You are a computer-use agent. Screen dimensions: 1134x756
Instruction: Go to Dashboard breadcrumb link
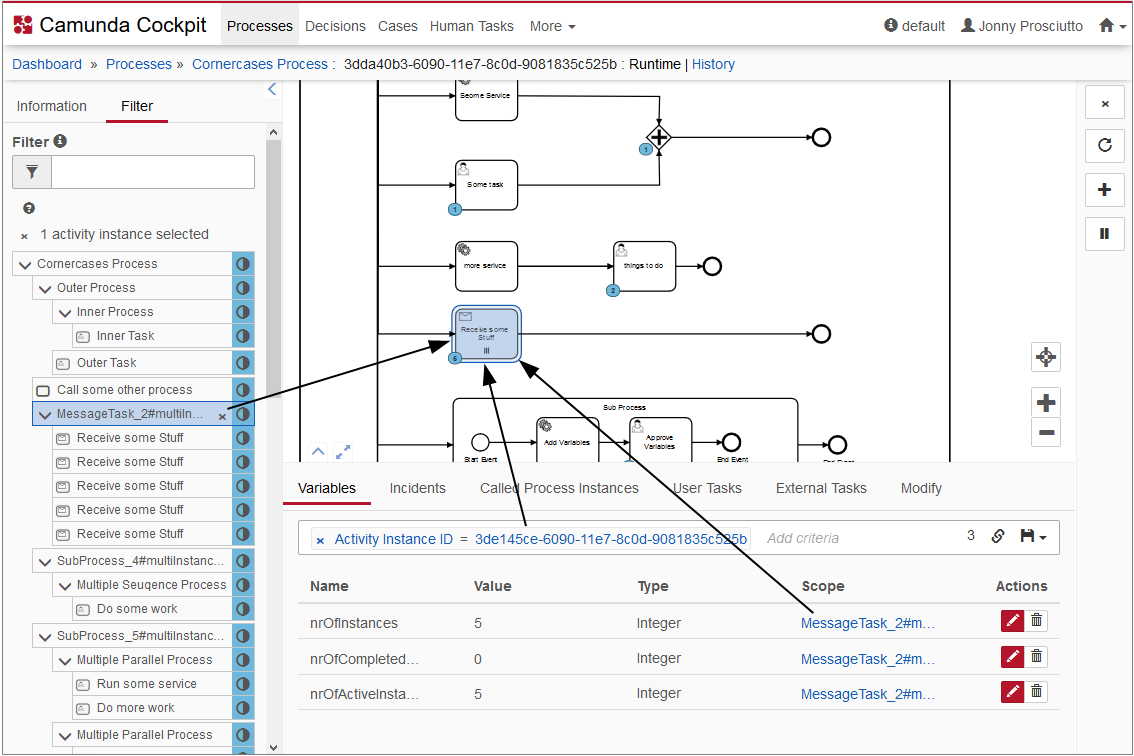pos(47,64)
